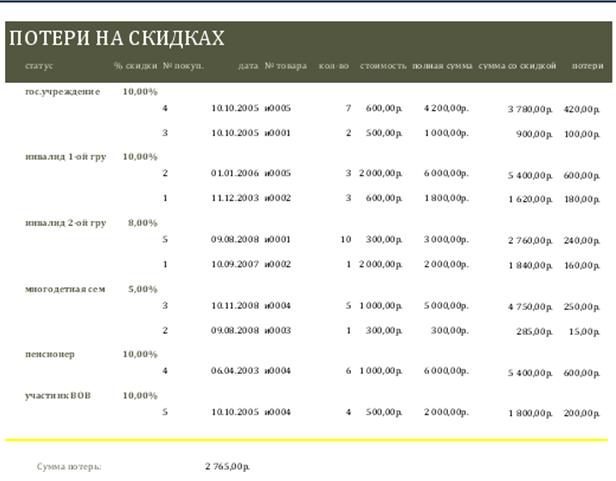Click the пенсионер group label
Screen dimensions: 616x481
49,354
